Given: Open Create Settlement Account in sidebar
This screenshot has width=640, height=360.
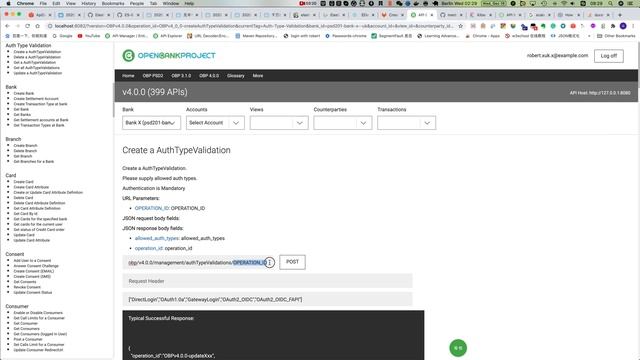Looking at the screenshot, I should tap(36, 99).
